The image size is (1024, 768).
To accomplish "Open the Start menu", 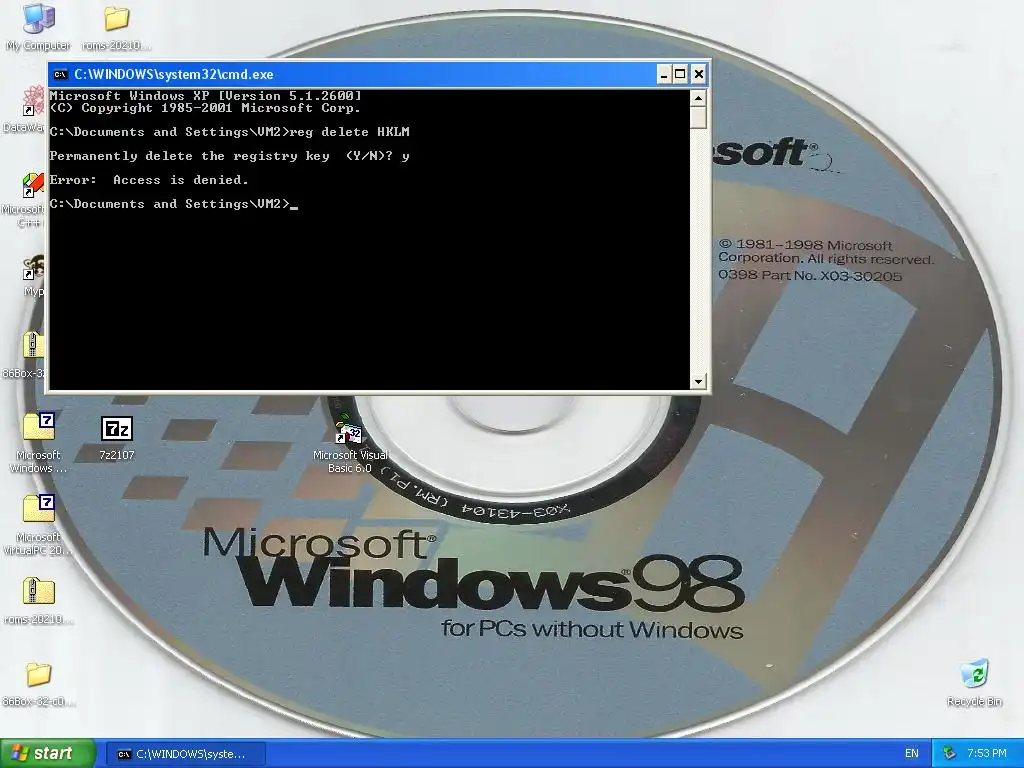I will pyautogui.click(x=47, y=753).
